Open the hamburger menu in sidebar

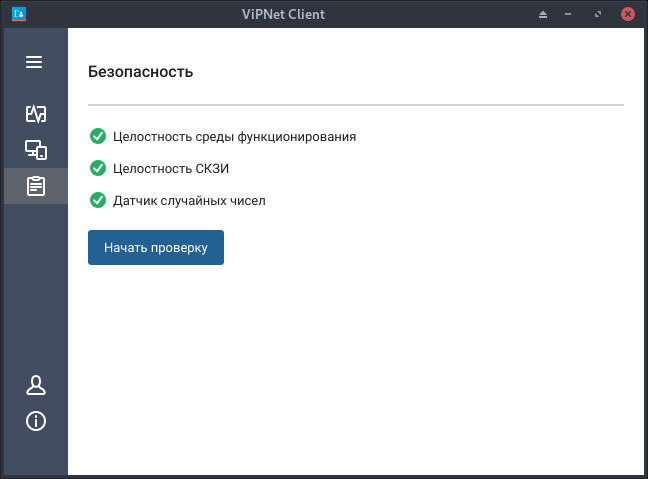pyautogui.click(x=34, y=62)
